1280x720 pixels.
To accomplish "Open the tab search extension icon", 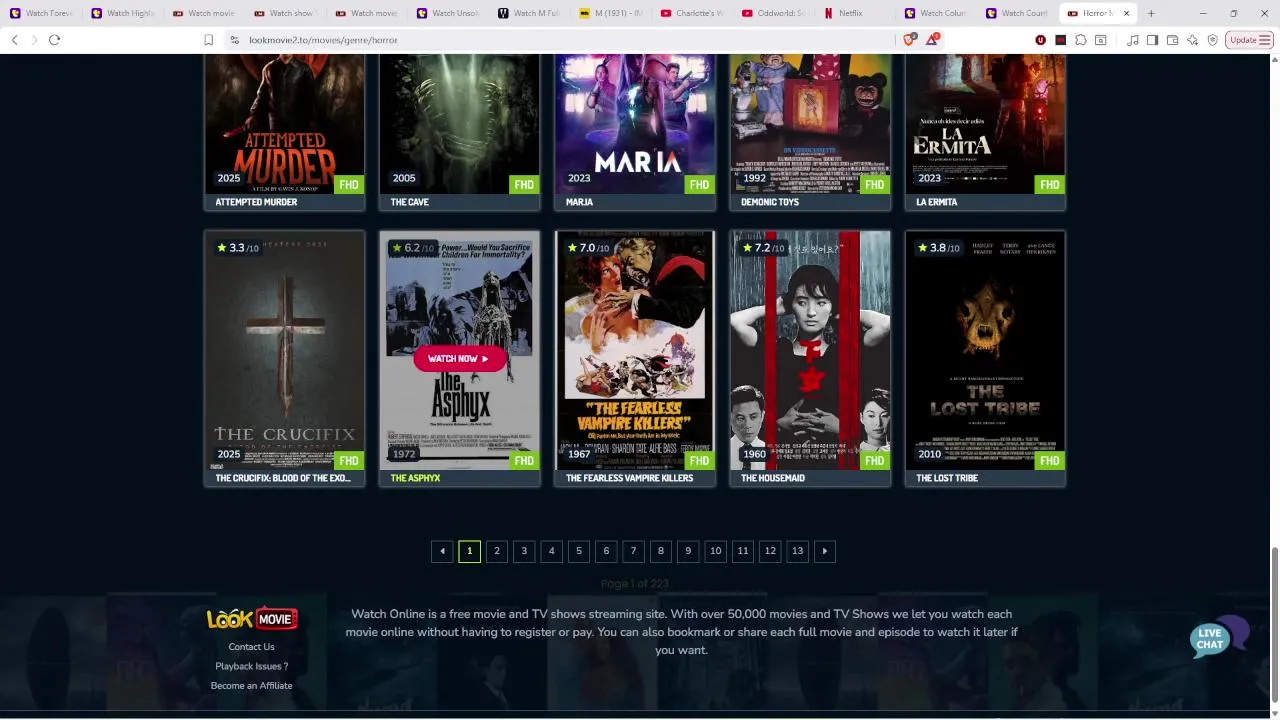I will [1101, 40].
